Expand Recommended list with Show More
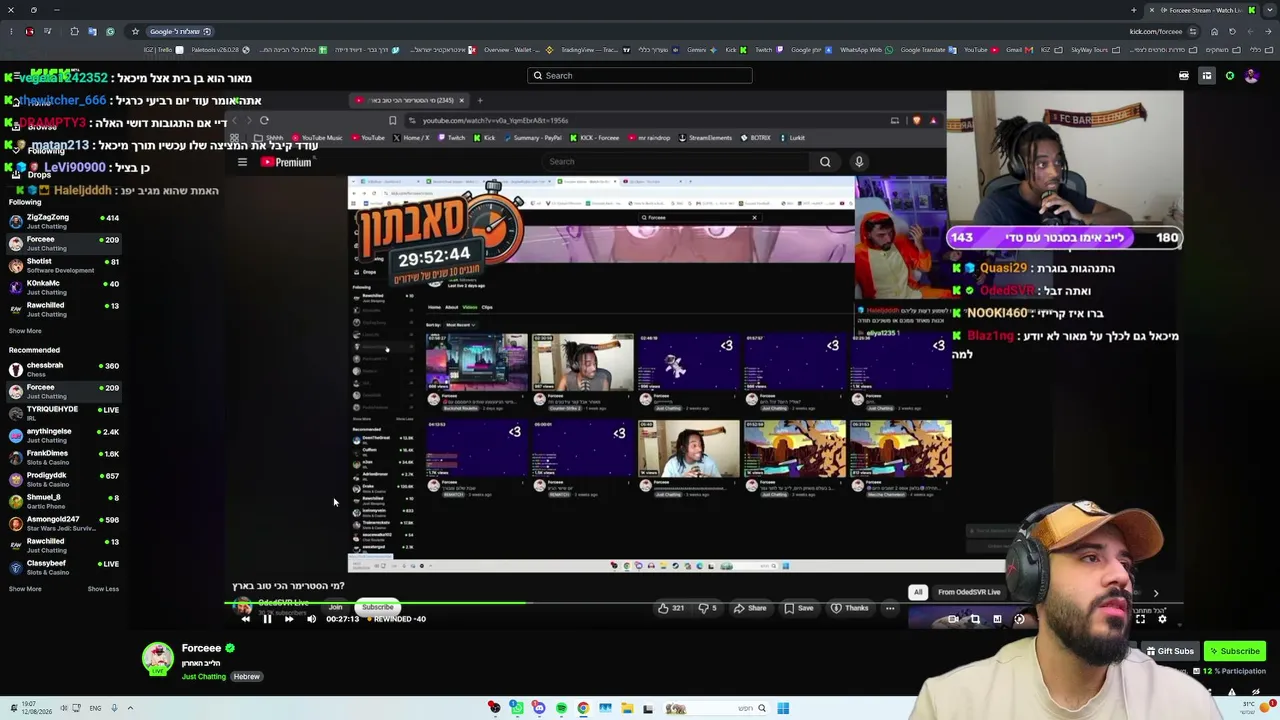This screenshot has height=720, width=1280. point(25,589)
